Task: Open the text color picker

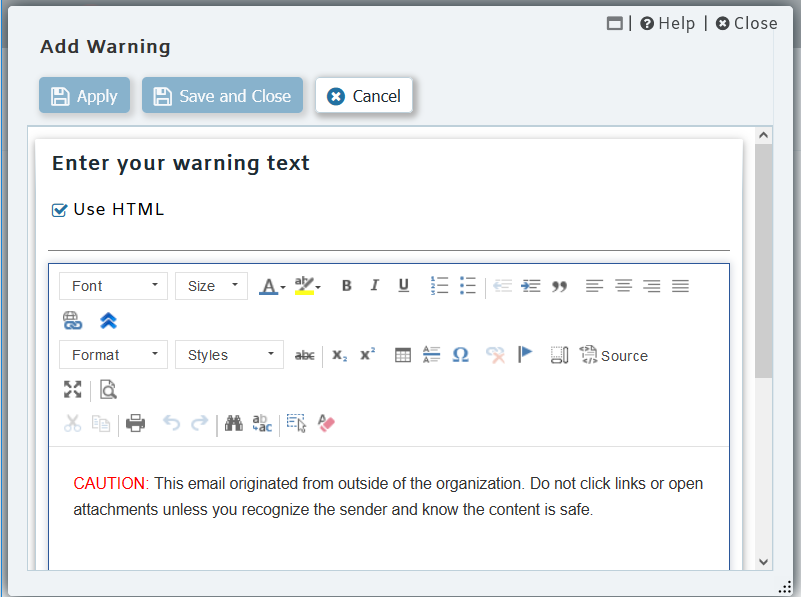Action: (x=271, y=285)
